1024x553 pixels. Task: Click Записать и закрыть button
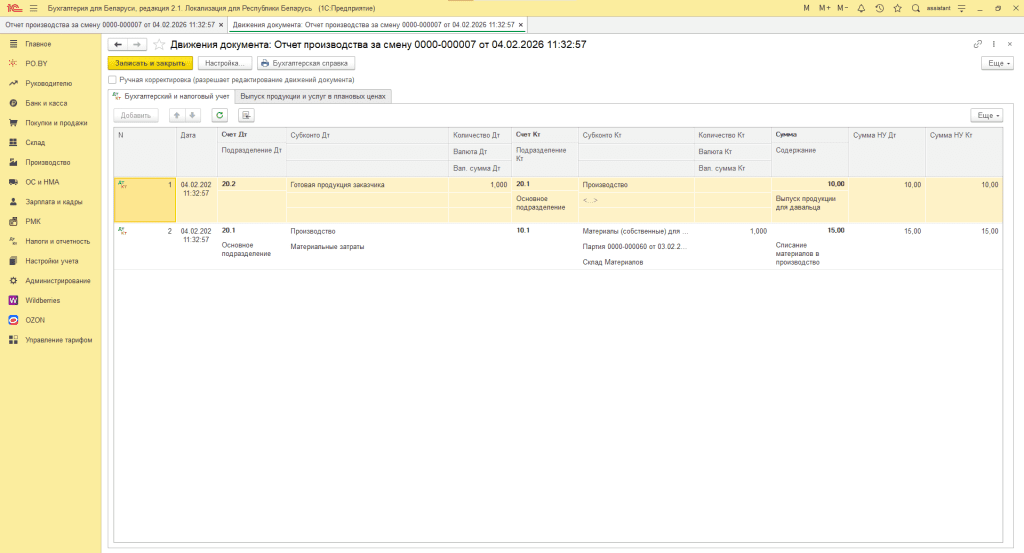point(150,63)
